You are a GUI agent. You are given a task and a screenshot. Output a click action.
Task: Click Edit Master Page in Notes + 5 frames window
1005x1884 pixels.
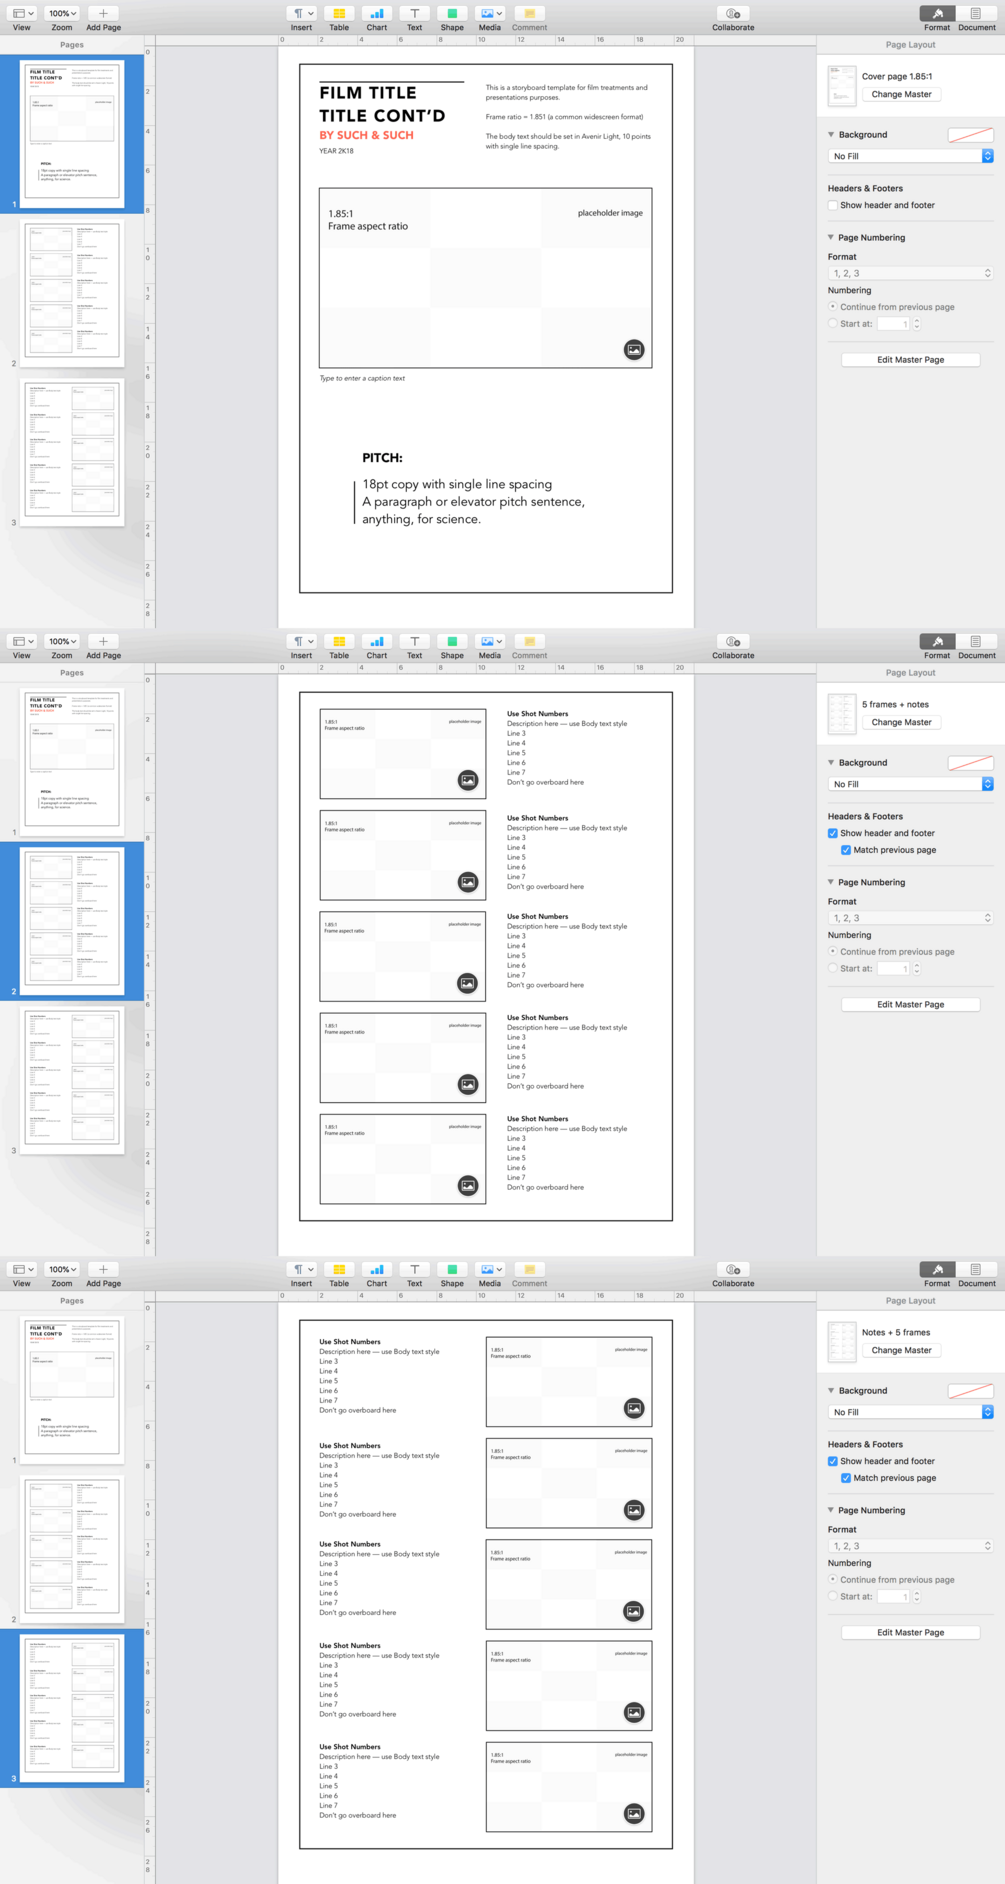point(910,1633)
